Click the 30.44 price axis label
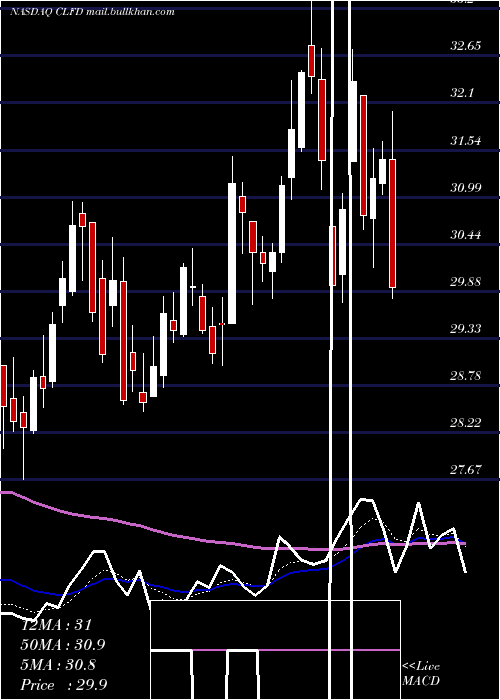This screenshot has height=700, width=500. pos(466,234)
